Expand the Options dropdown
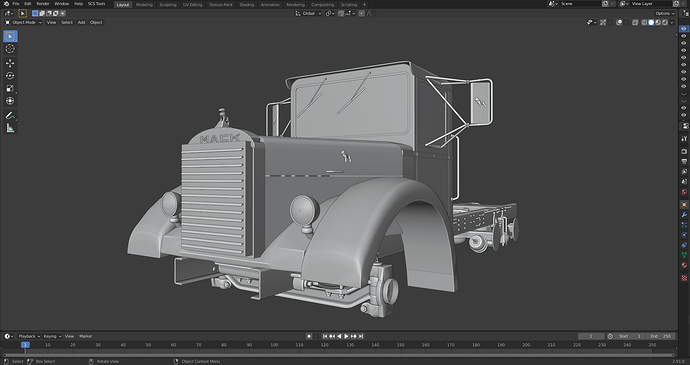The image size is (690, 365). [x=664, y=13]
